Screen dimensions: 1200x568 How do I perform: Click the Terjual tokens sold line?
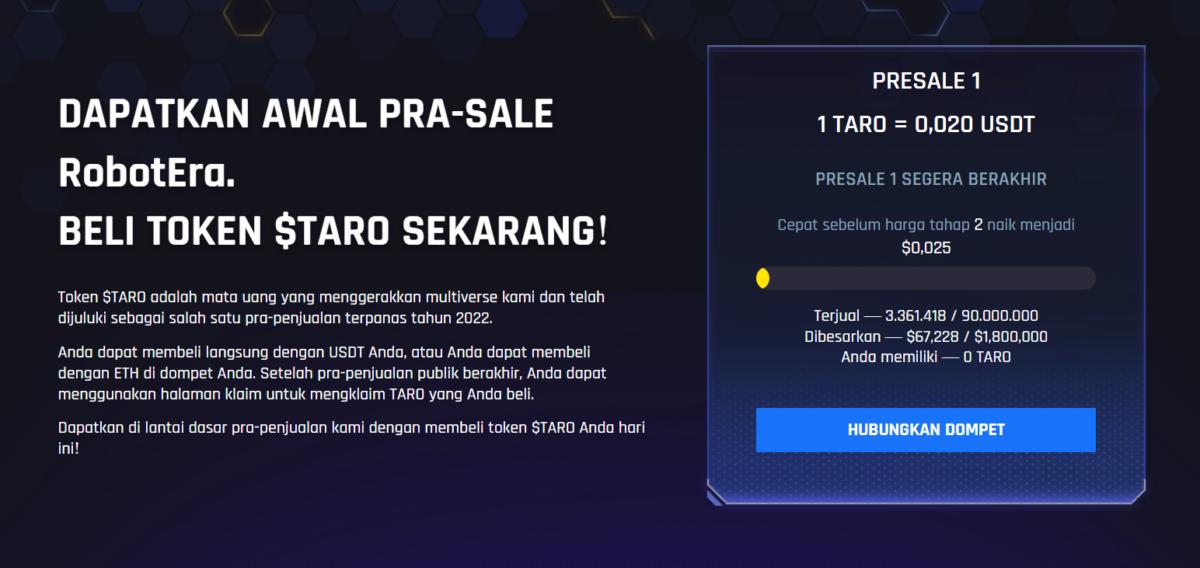(x=926, y=316)
